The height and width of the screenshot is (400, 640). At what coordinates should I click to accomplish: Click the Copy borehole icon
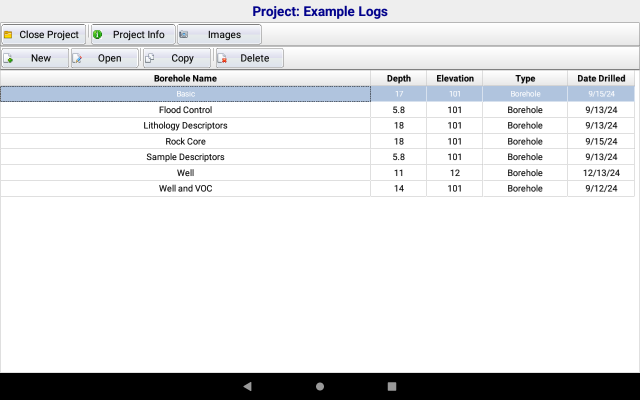point(149,59)
